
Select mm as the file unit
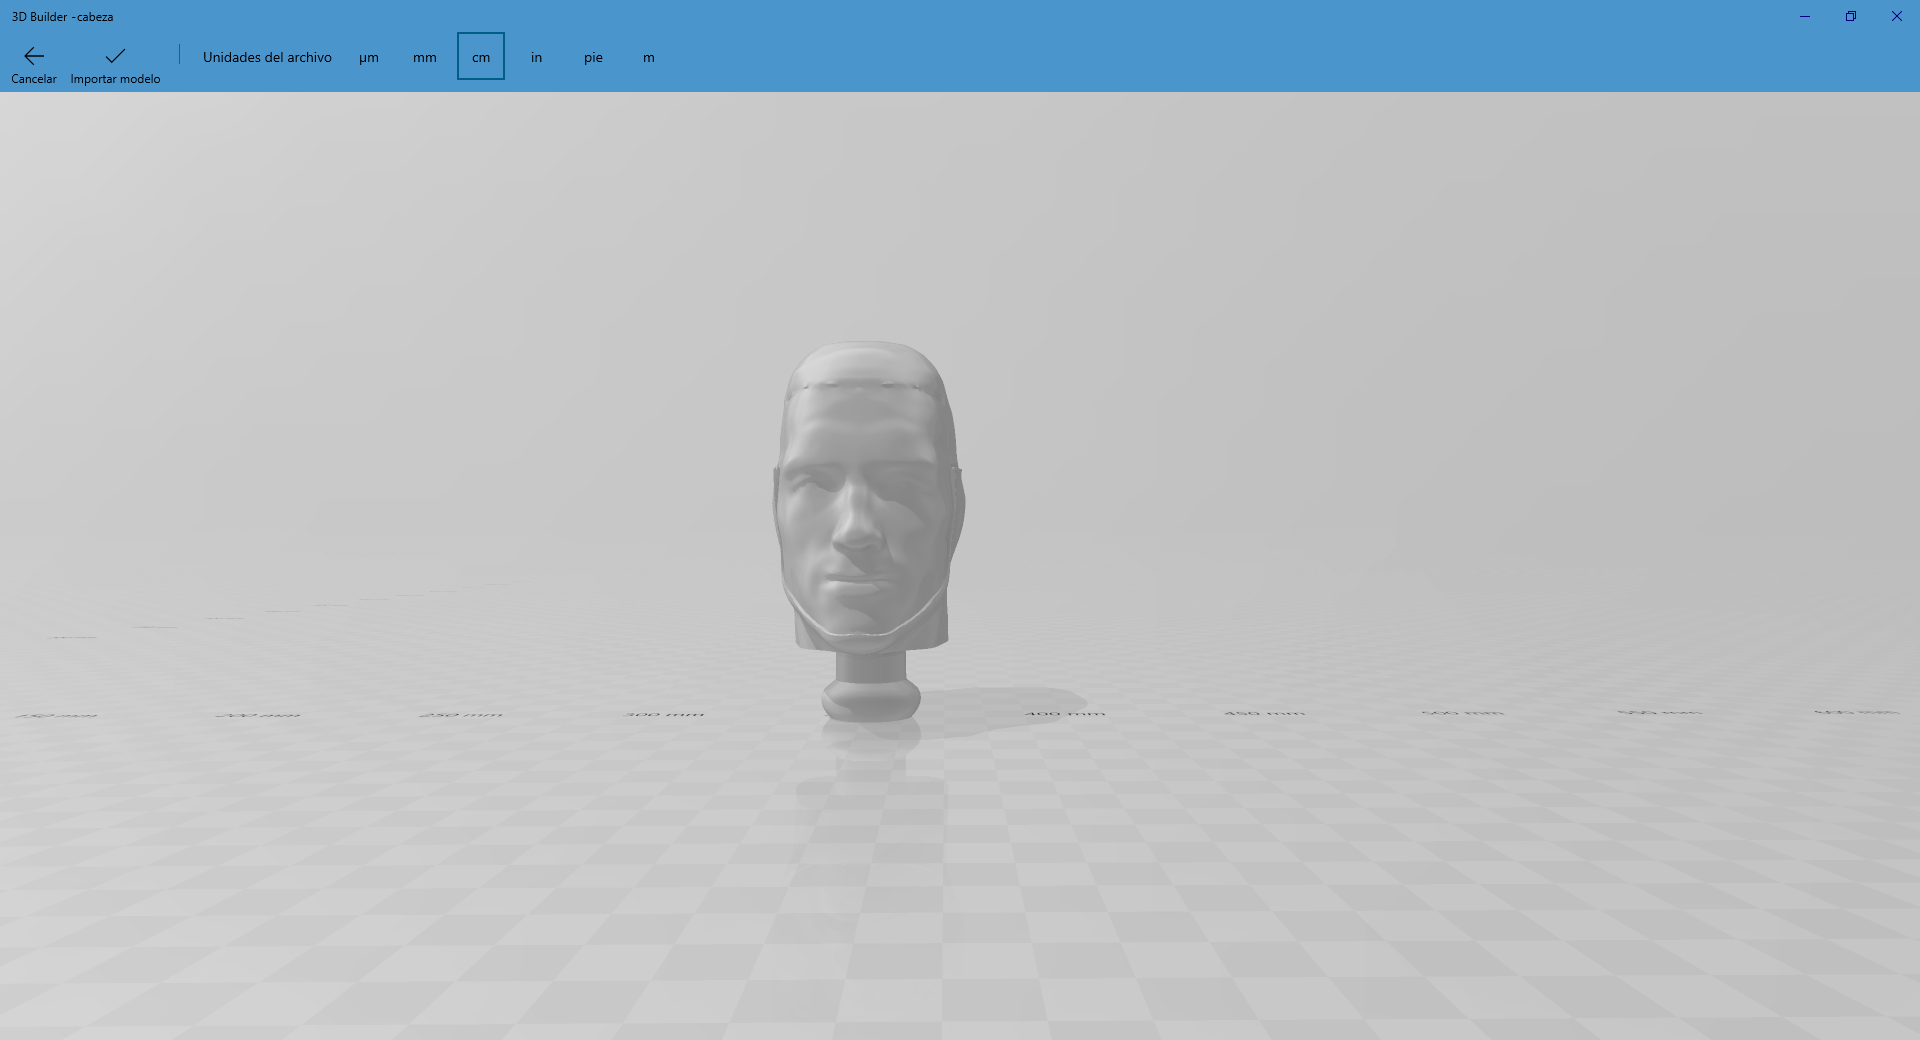click(424, 57)
